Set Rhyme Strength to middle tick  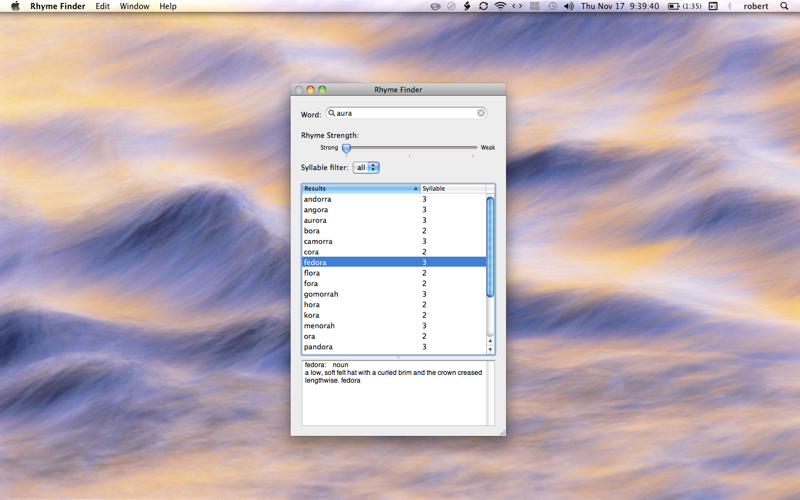click(x=410, y=147)
